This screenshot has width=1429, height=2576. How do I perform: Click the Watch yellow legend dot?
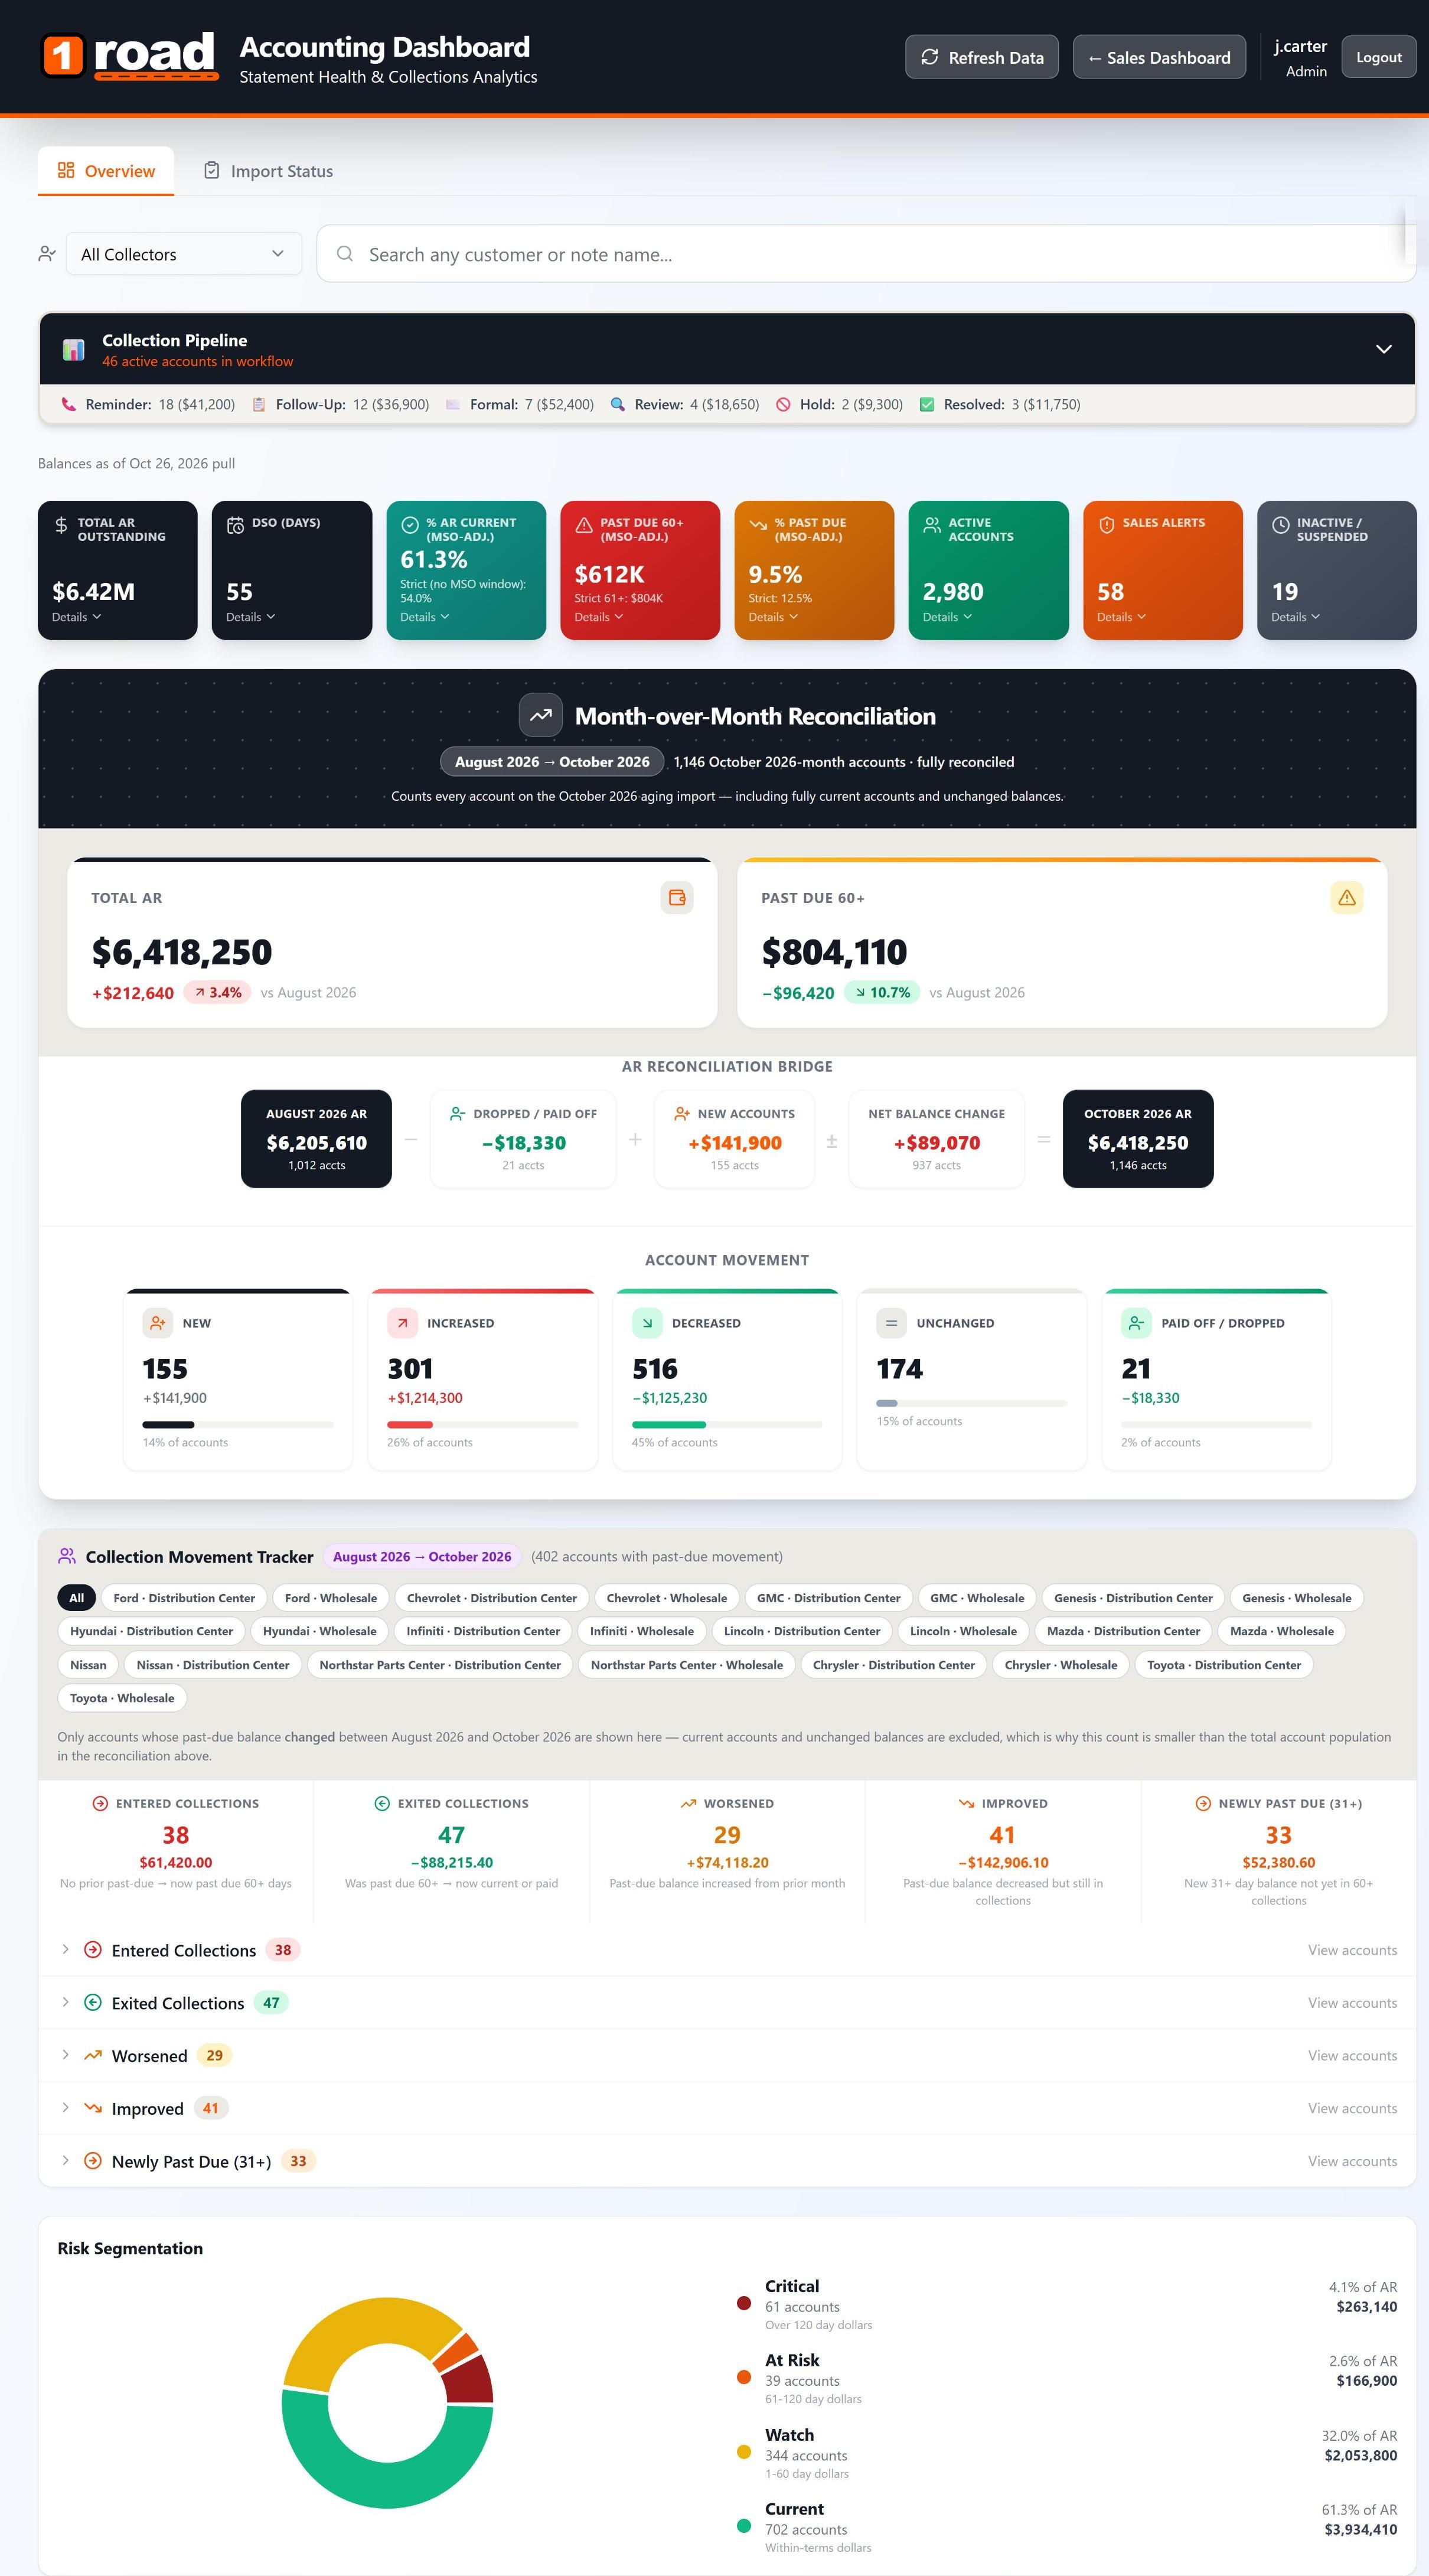pos(744,2451)
